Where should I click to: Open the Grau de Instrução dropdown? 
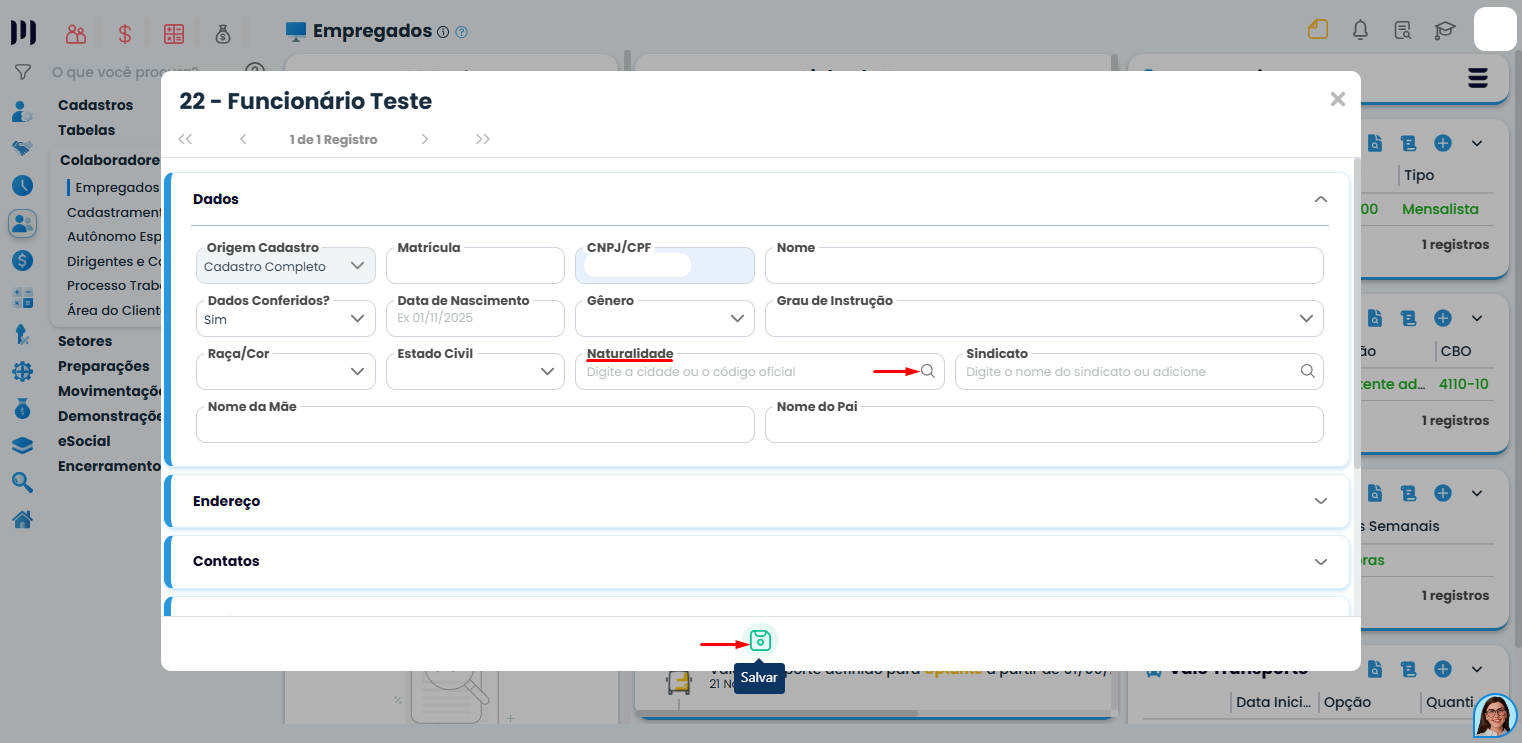pyautogui.click(x=1044, y=319)
